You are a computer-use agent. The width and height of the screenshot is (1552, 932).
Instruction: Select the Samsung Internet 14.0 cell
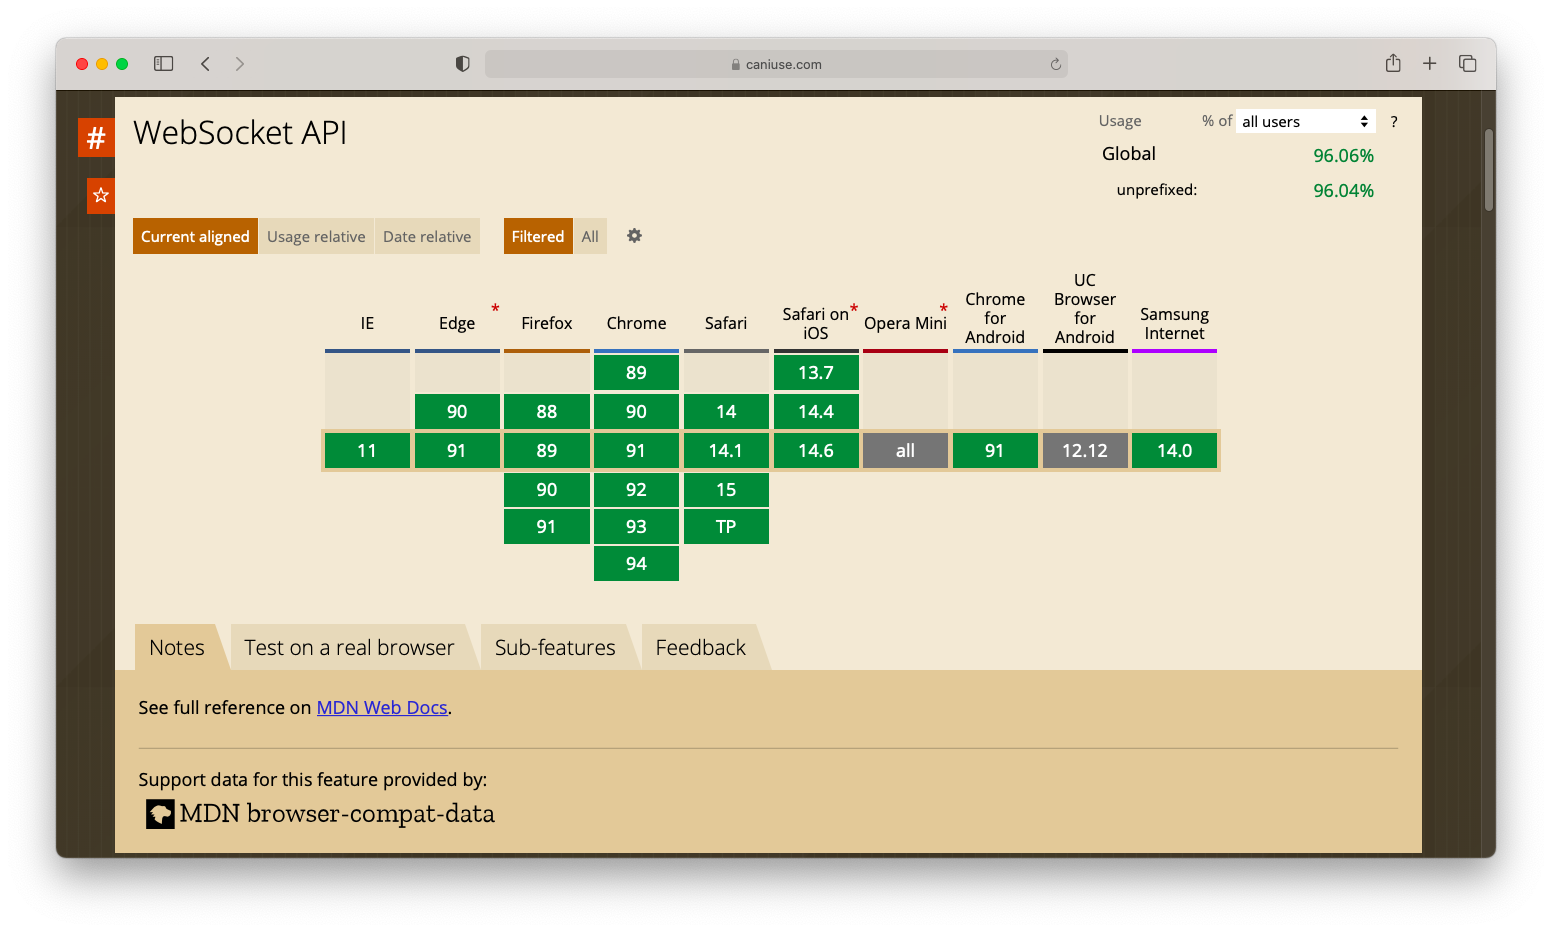coord(1174,450)
